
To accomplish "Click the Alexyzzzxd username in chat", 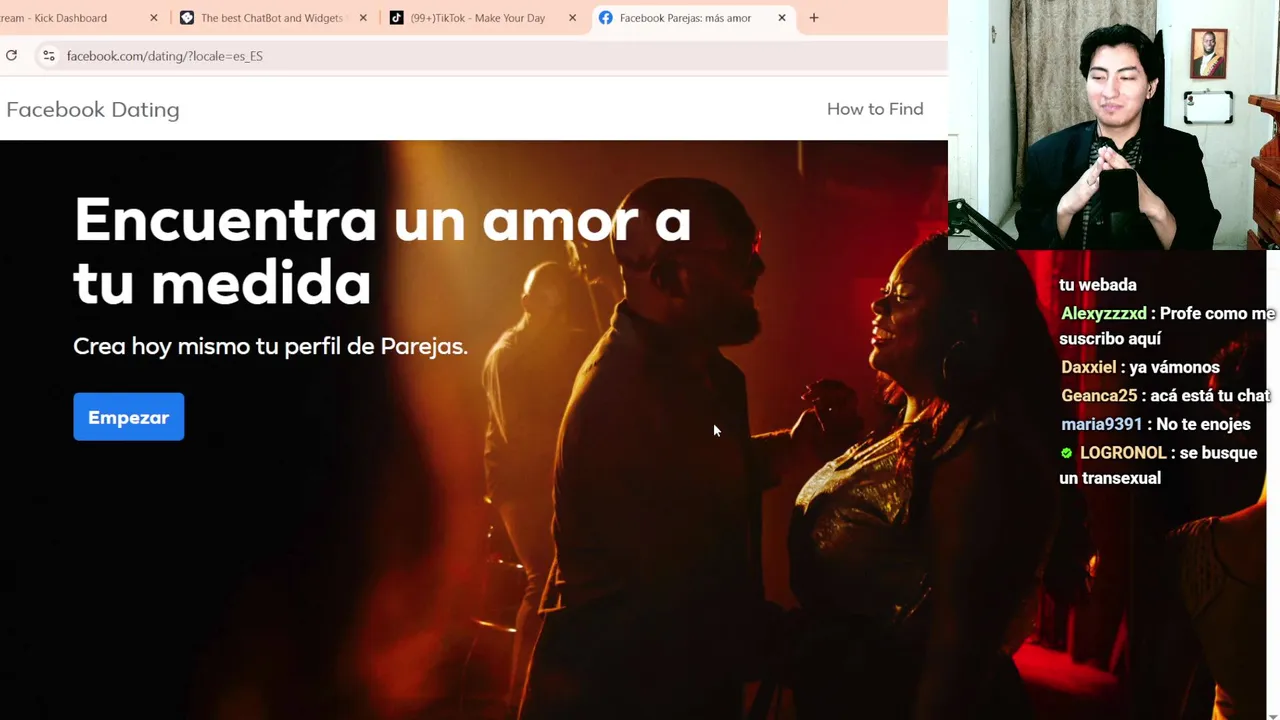I will (x=1104, y=314).
